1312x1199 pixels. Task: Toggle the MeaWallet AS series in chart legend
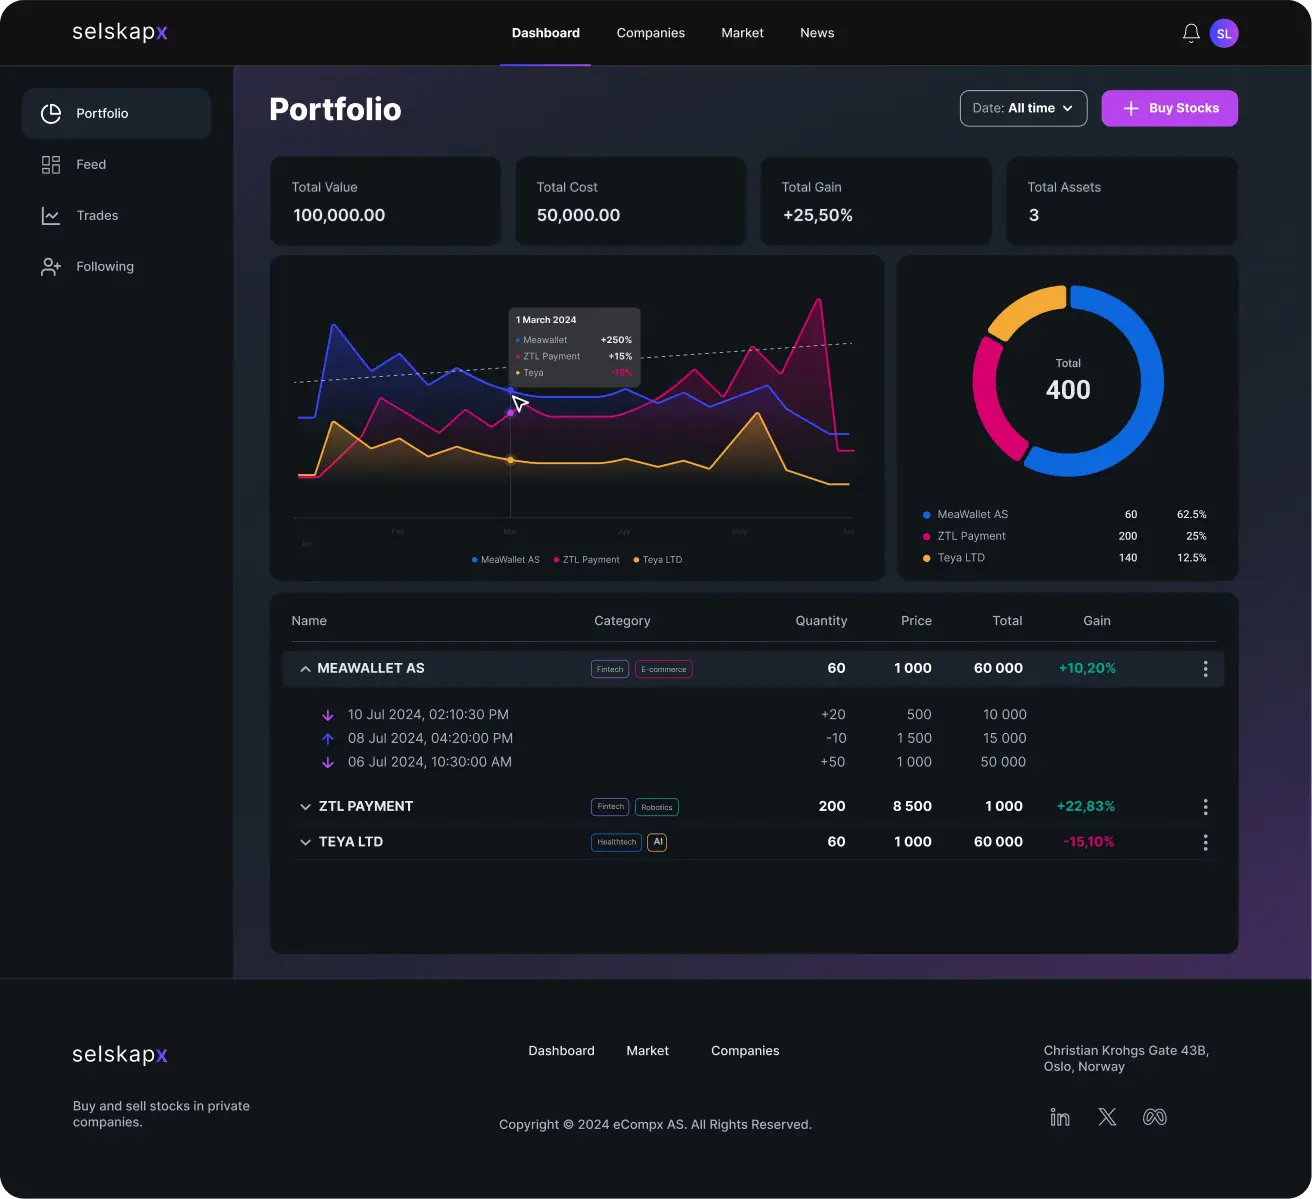coord(506,560)
